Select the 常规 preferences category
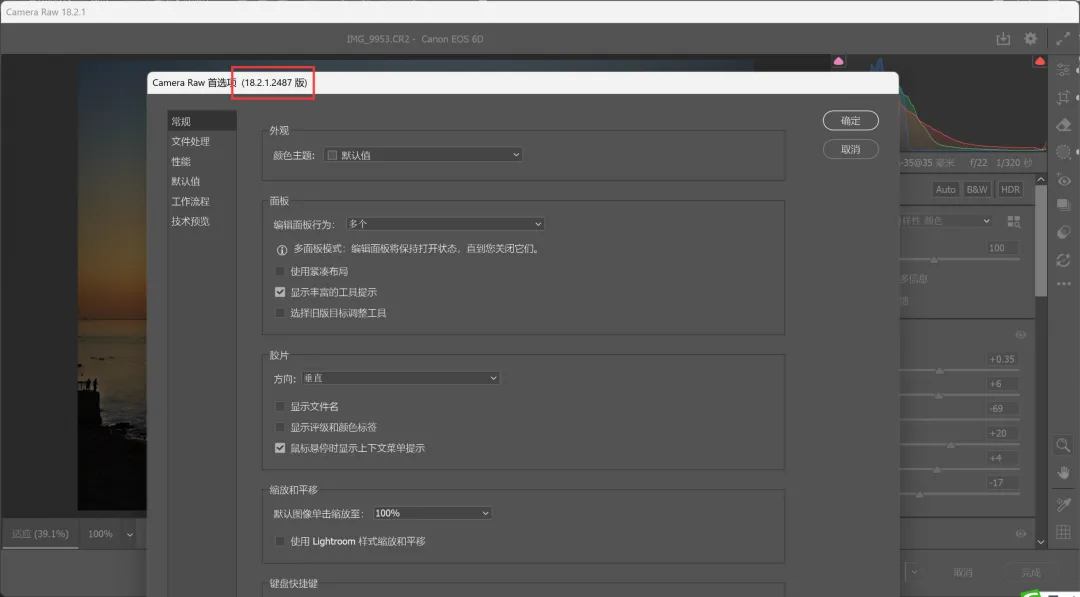 [202, 121]
